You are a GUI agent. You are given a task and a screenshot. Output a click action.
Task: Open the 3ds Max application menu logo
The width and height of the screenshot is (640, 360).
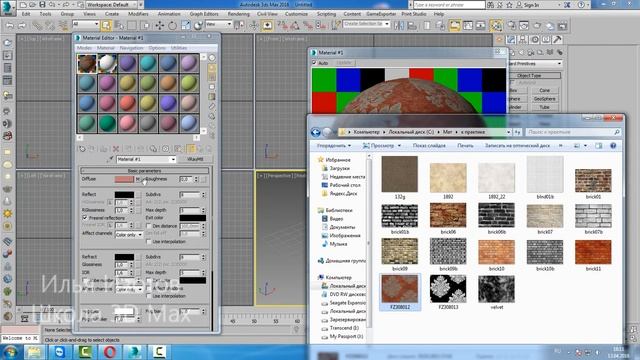[8, 7]
